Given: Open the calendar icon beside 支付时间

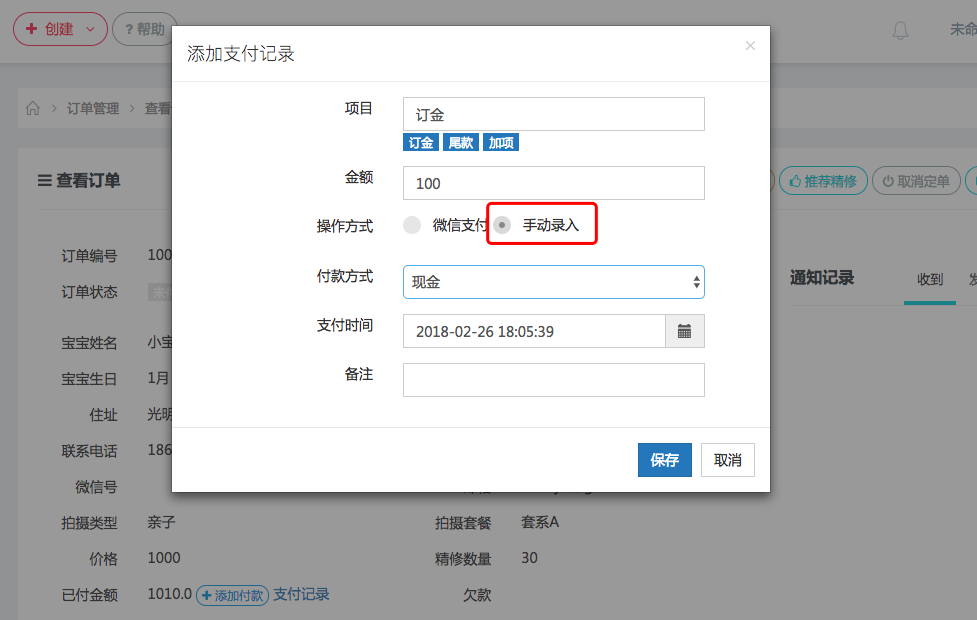Looking at the screenshot, I should (684, 329).
